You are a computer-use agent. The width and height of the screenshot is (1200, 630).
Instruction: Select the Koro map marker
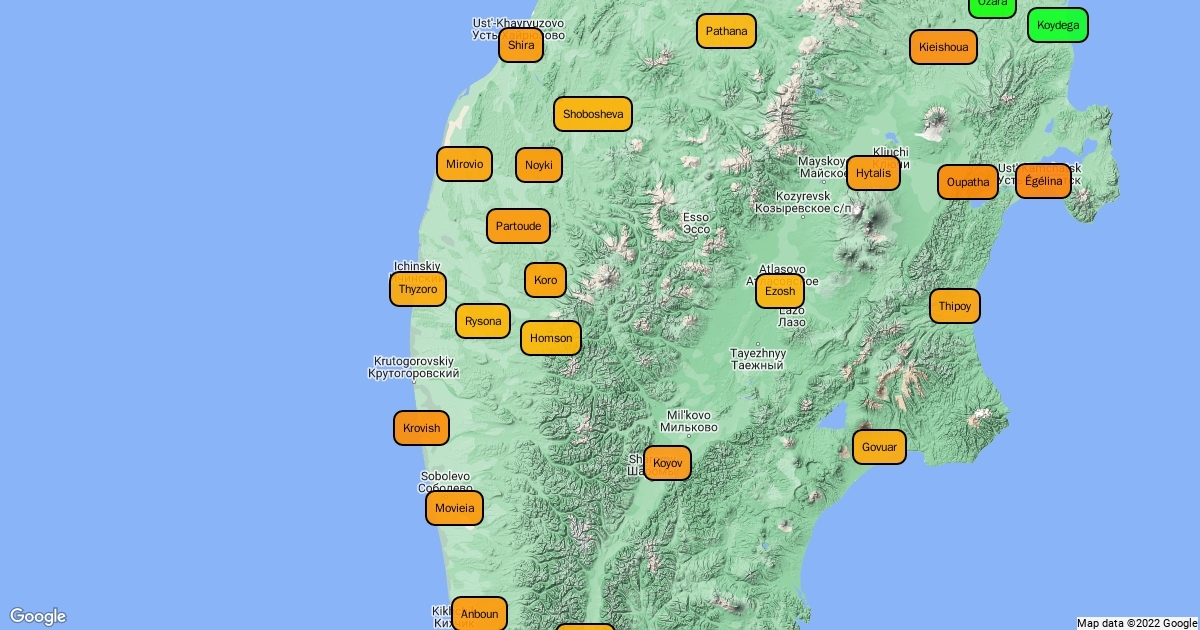545,280
